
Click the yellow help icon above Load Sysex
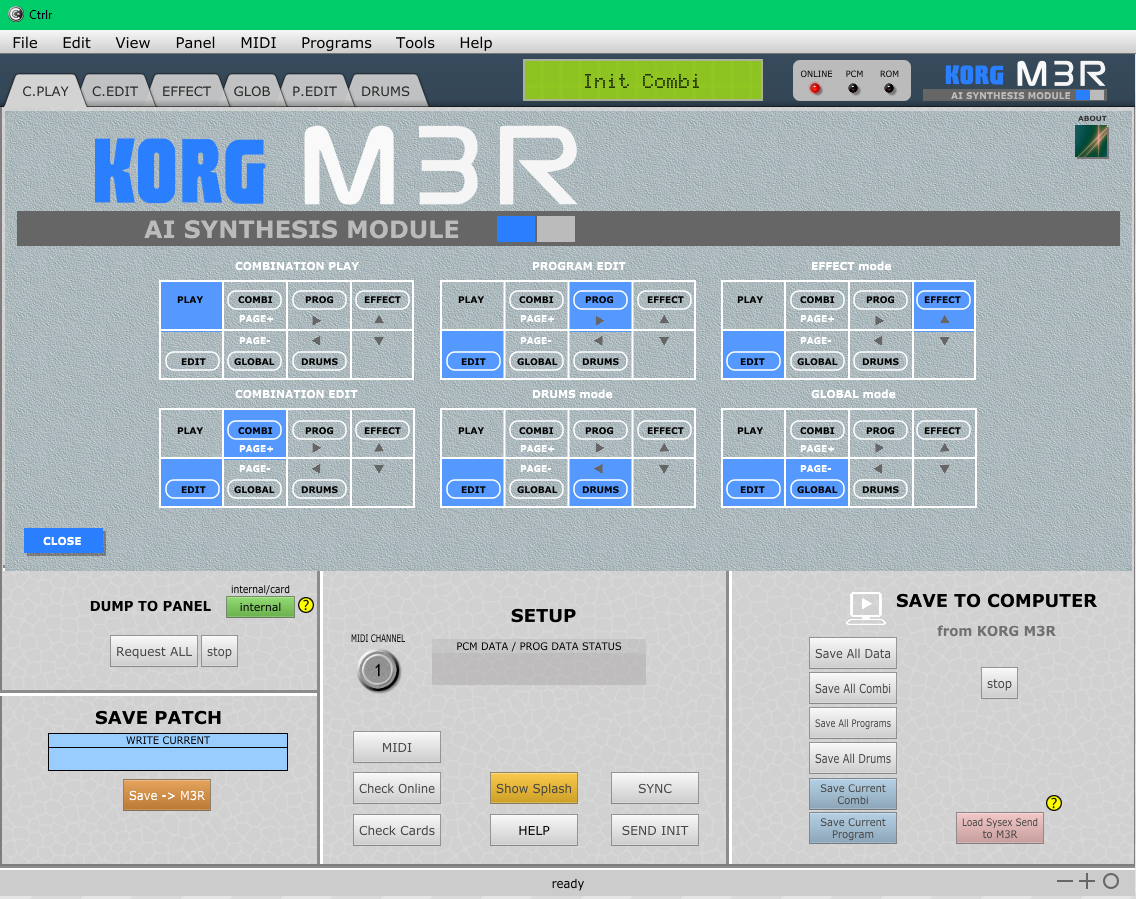[x=1053, y=803]
